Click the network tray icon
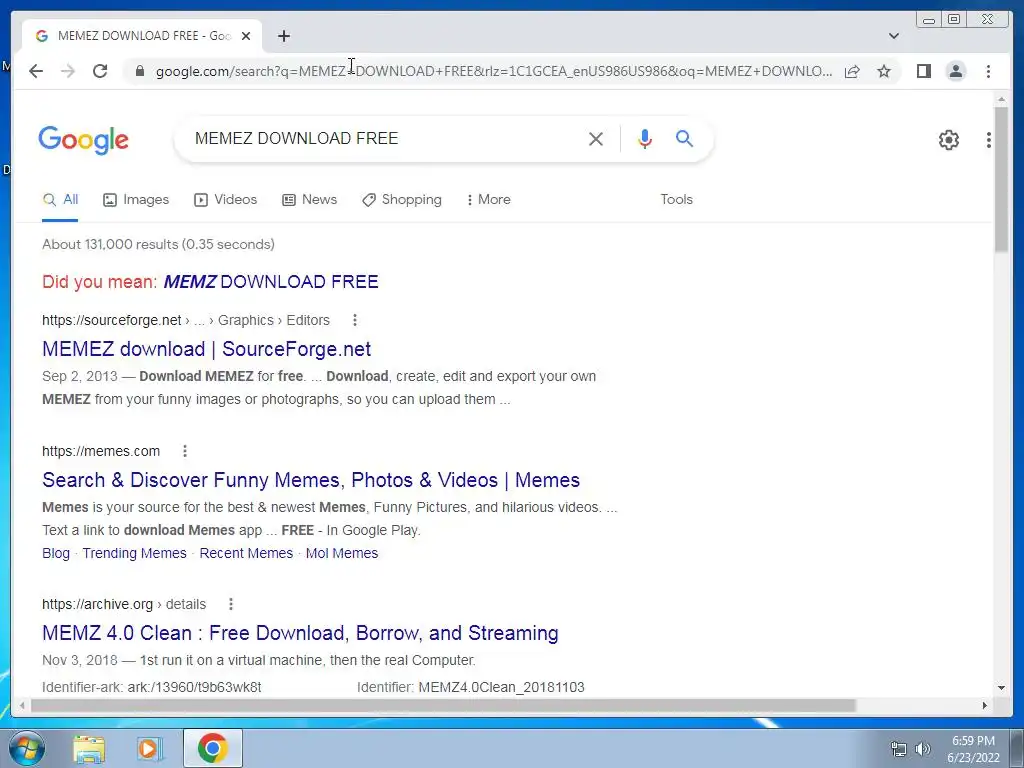Screen dimensions: 1024x768 coord(899,749)
